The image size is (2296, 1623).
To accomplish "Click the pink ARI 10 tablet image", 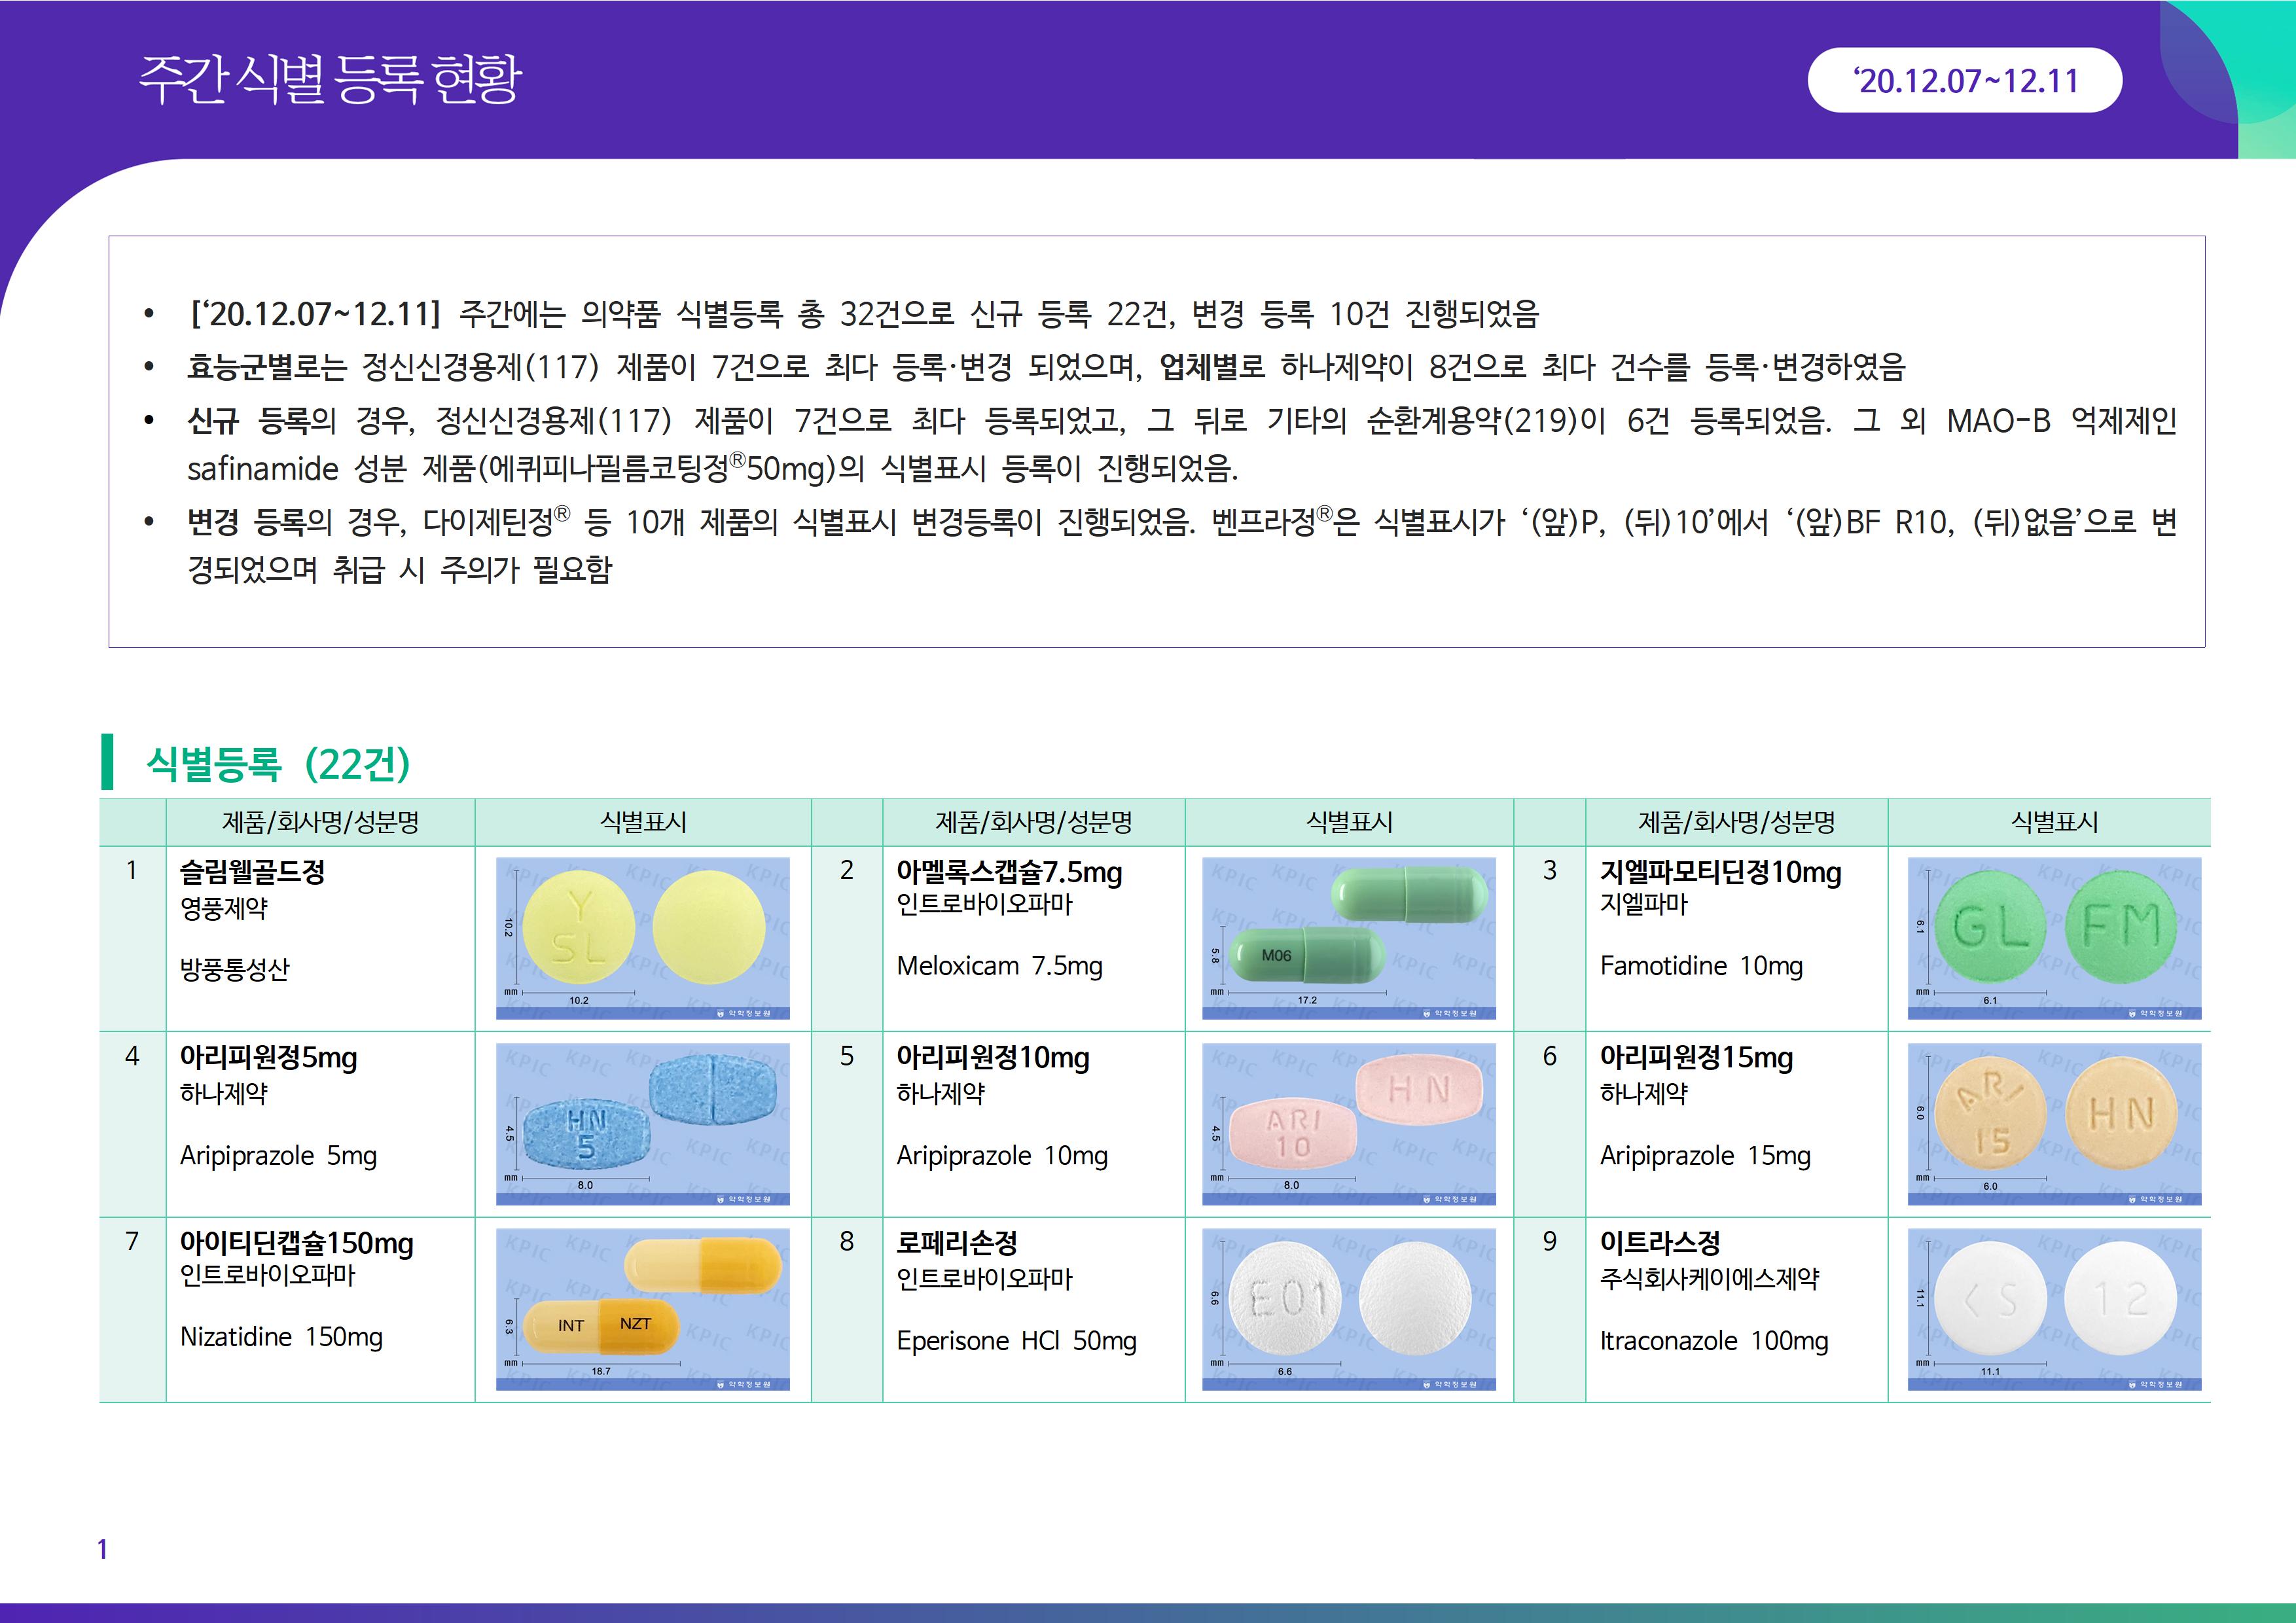I will coord(1348,1123).
